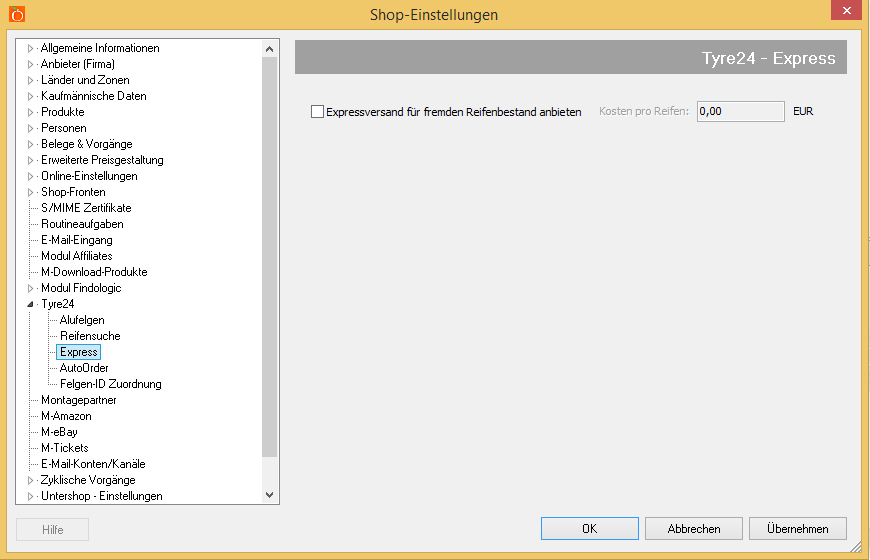Expand the Produkte tree node
This screenshot has height=560, width=870.
31,112
